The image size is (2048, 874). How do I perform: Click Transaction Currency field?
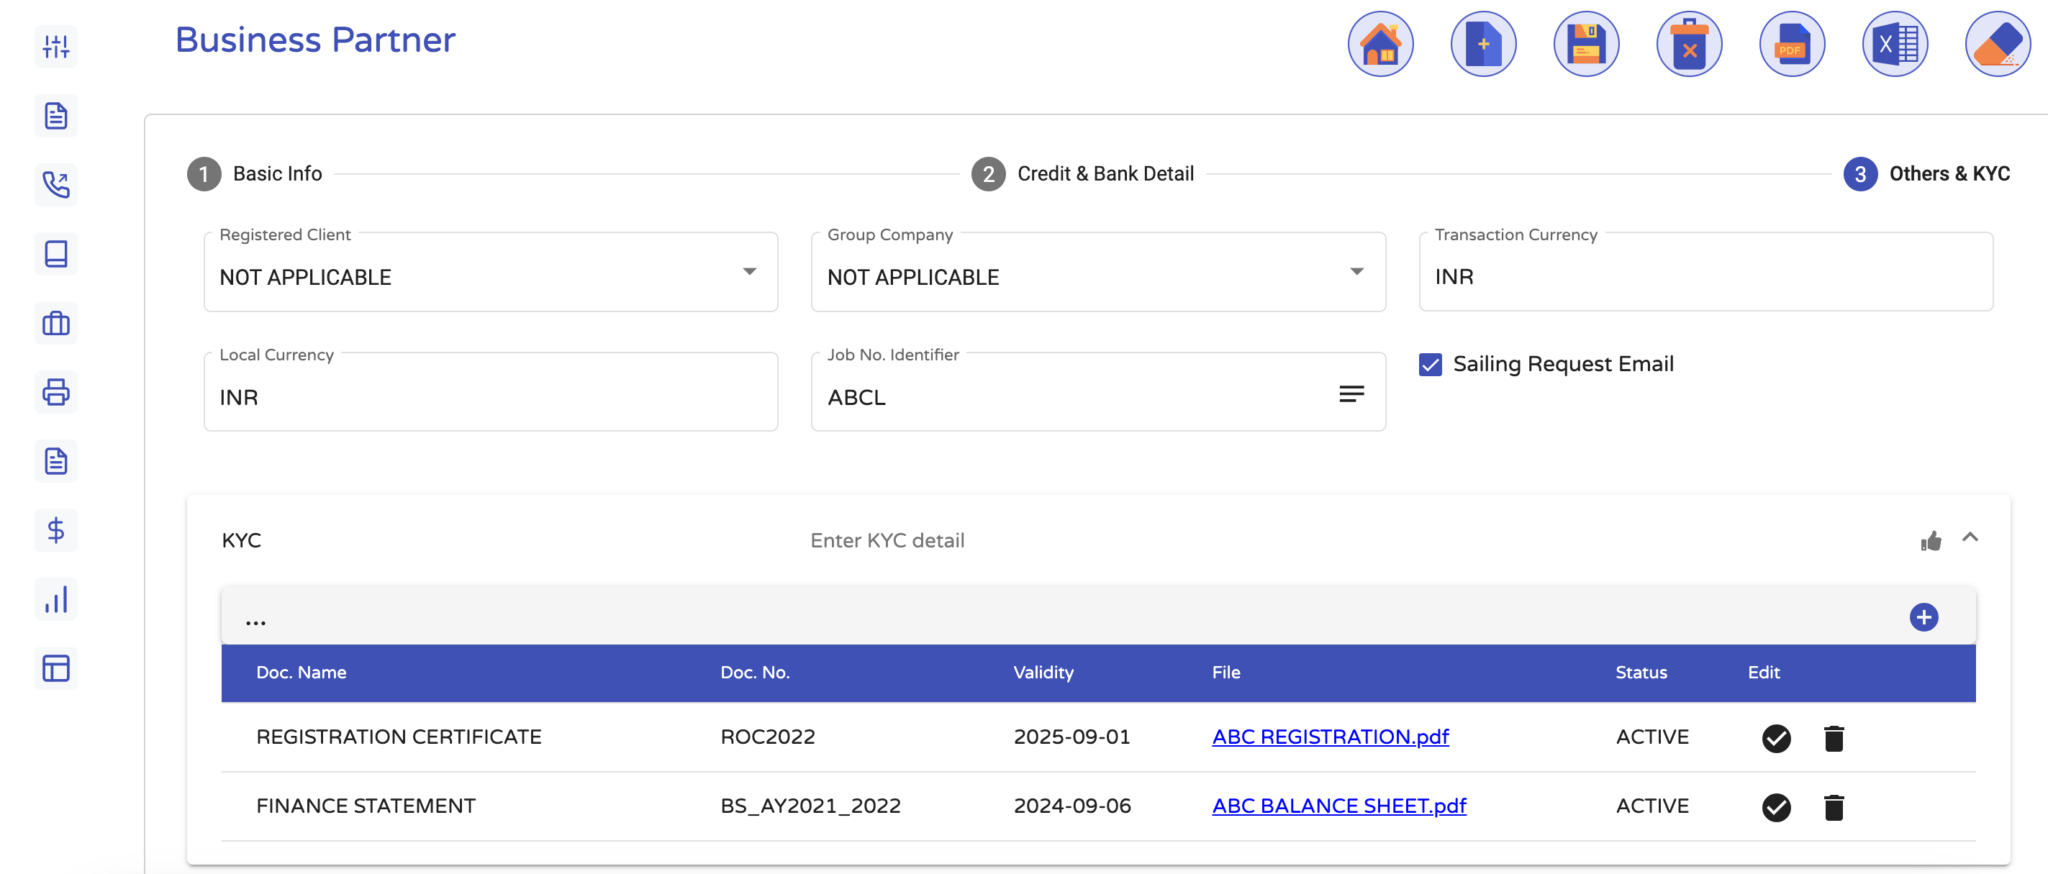pos(1706,272)
